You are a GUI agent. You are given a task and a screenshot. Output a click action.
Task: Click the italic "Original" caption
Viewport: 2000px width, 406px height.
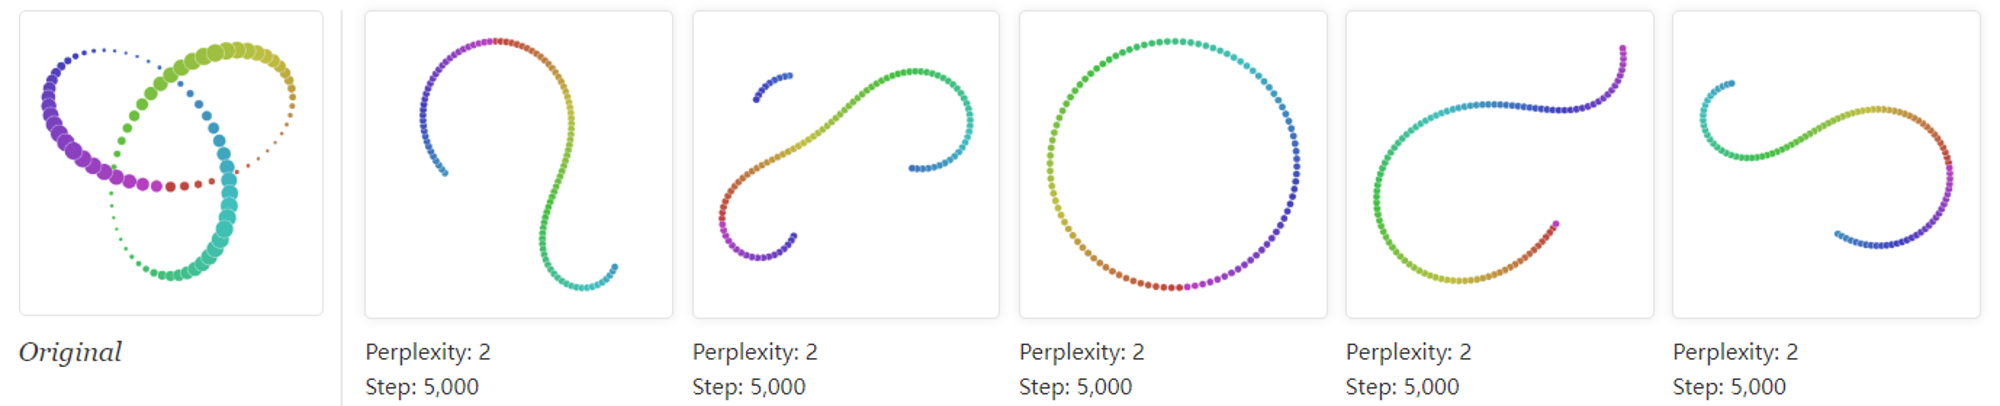point(70,352)
